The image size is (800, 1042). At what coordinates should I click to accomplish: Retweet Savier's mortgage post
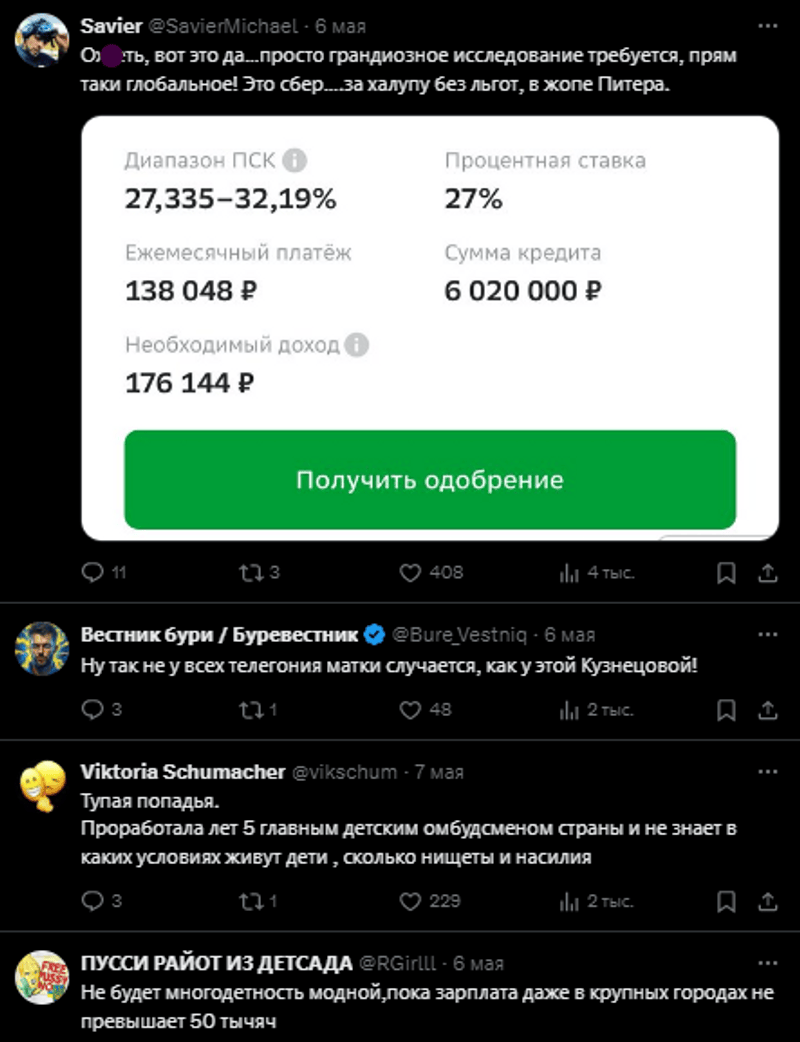[x=251, y=573]
